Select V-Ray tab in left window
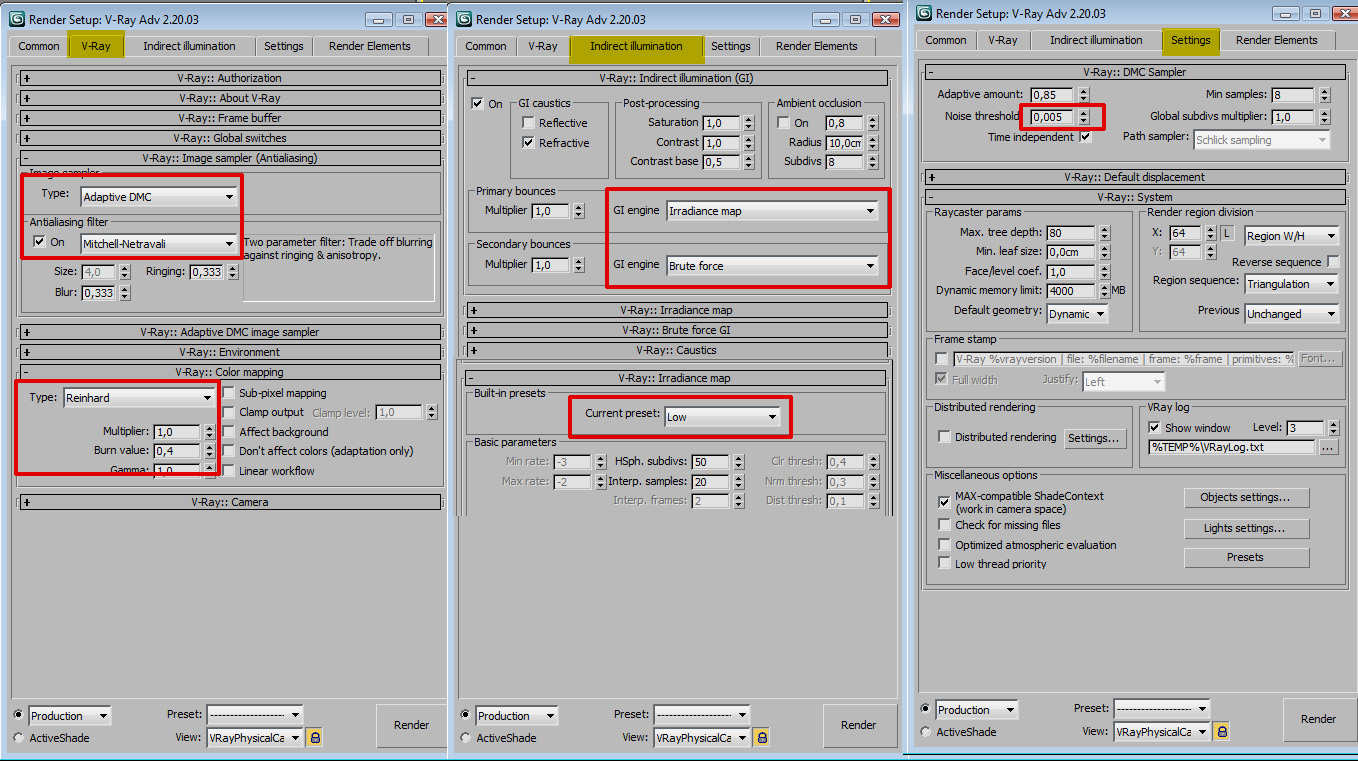1358x761 pixels. click(x=96, y=46)
